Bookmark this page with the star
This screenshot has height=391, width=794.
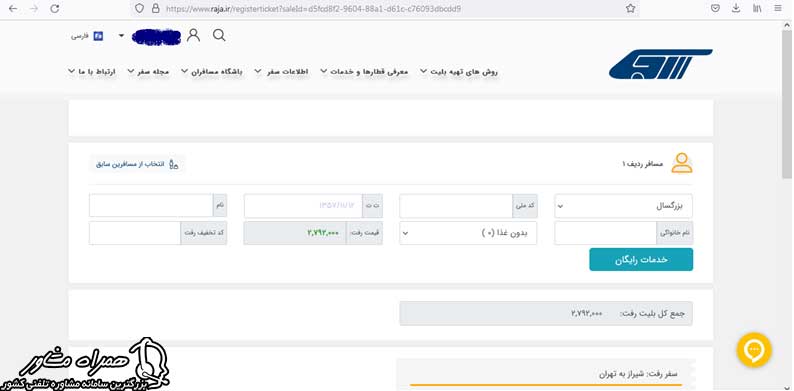pyautogui.click(x=630, y=9)
